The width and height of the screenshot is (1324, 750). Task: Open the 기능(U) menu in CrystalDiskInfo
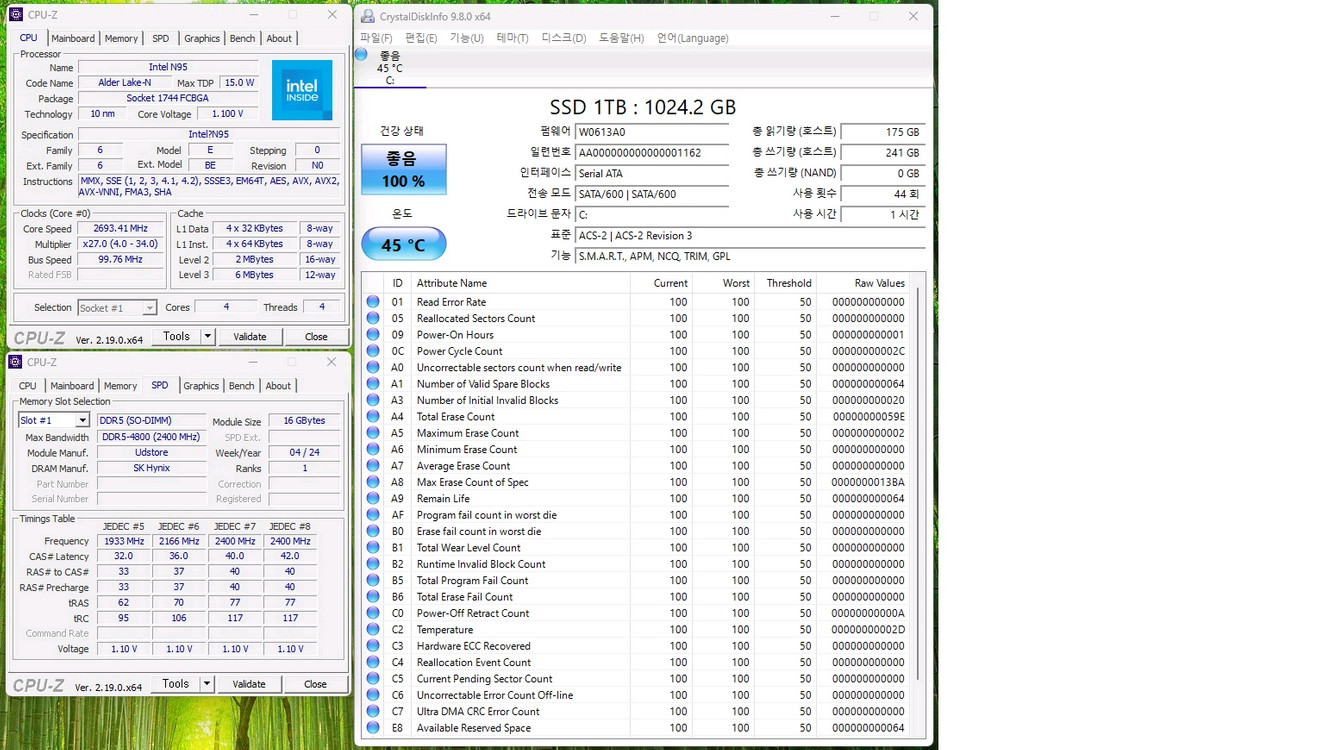click(x=467, y=38)
